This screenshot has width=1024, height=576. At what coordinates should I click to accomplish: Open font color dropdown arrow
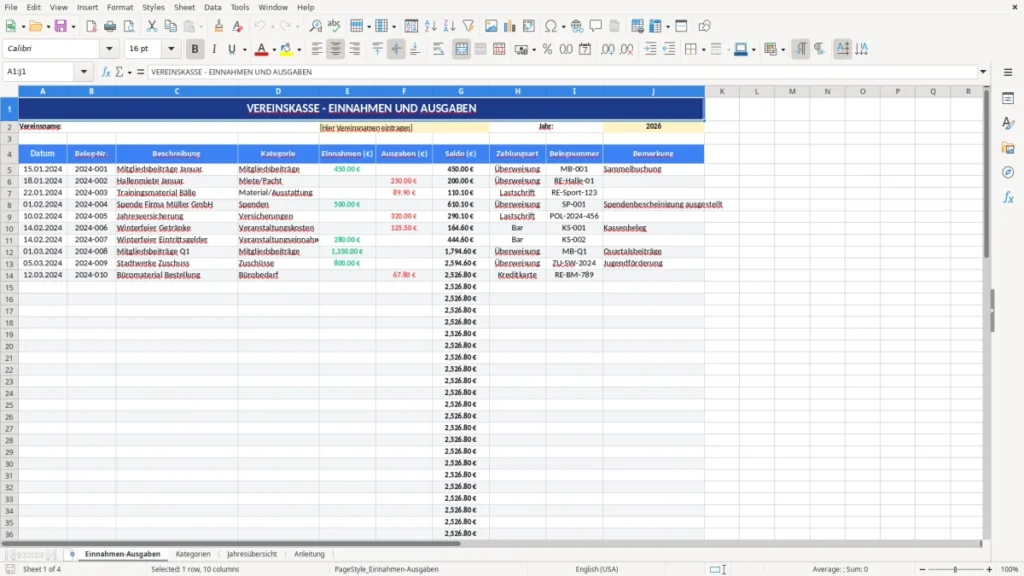coord(274,50)
